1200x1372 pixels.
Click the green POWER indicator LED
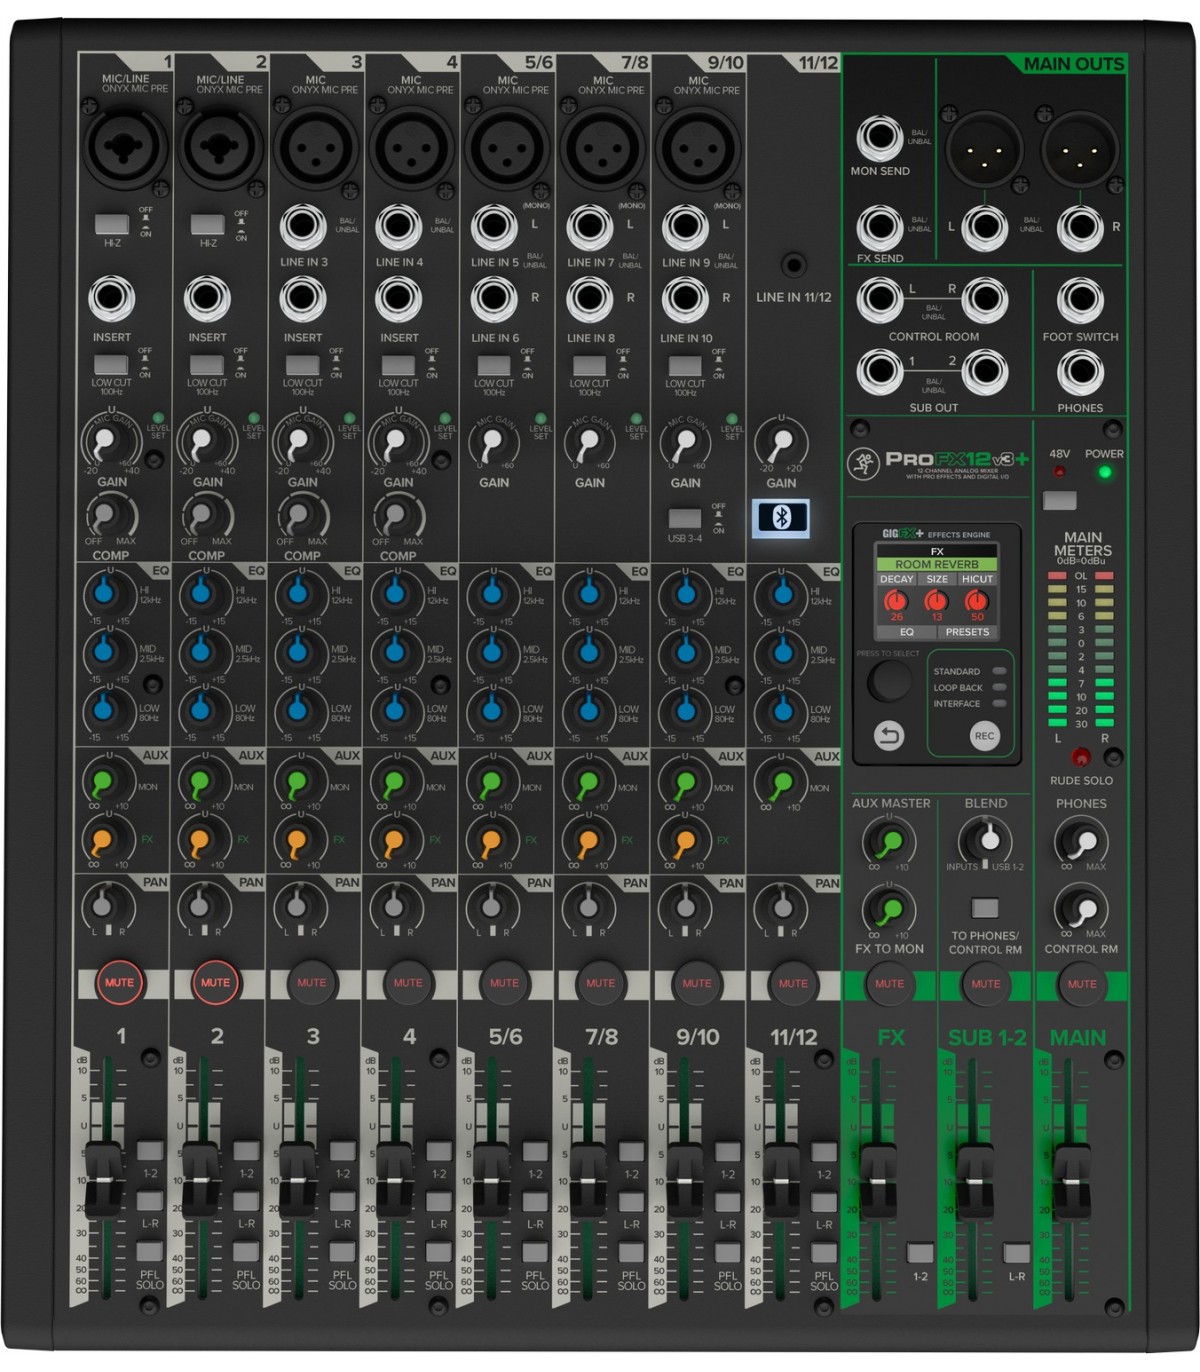[1104, 472]
